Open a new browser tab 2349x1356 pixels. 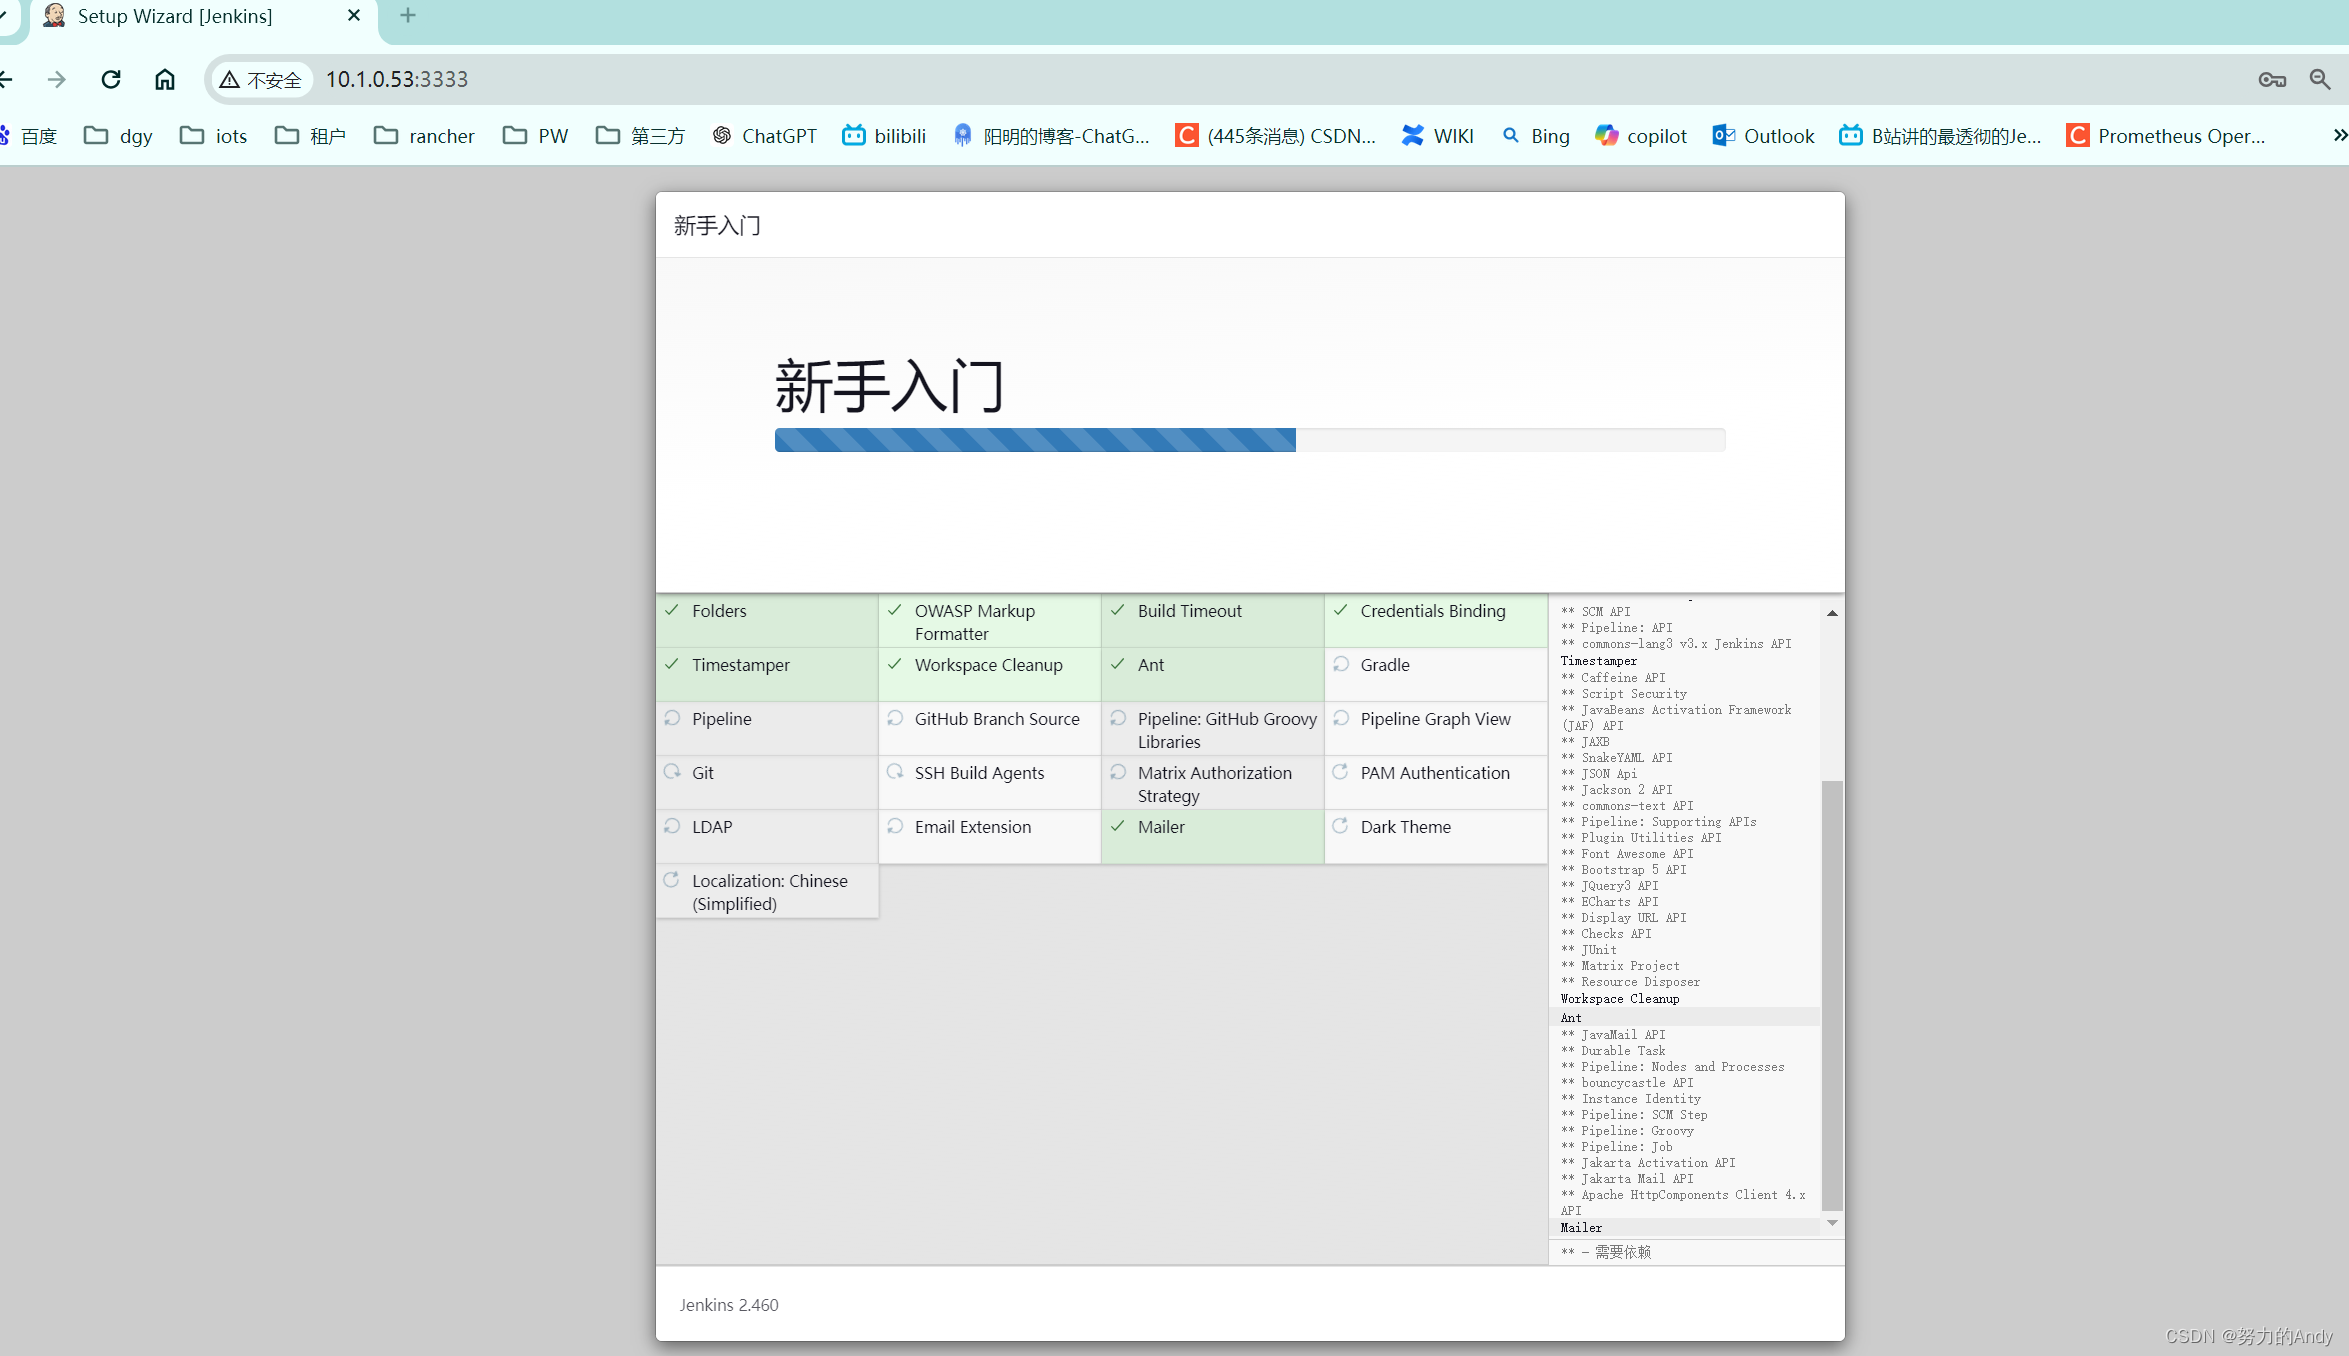click(408, 16)
